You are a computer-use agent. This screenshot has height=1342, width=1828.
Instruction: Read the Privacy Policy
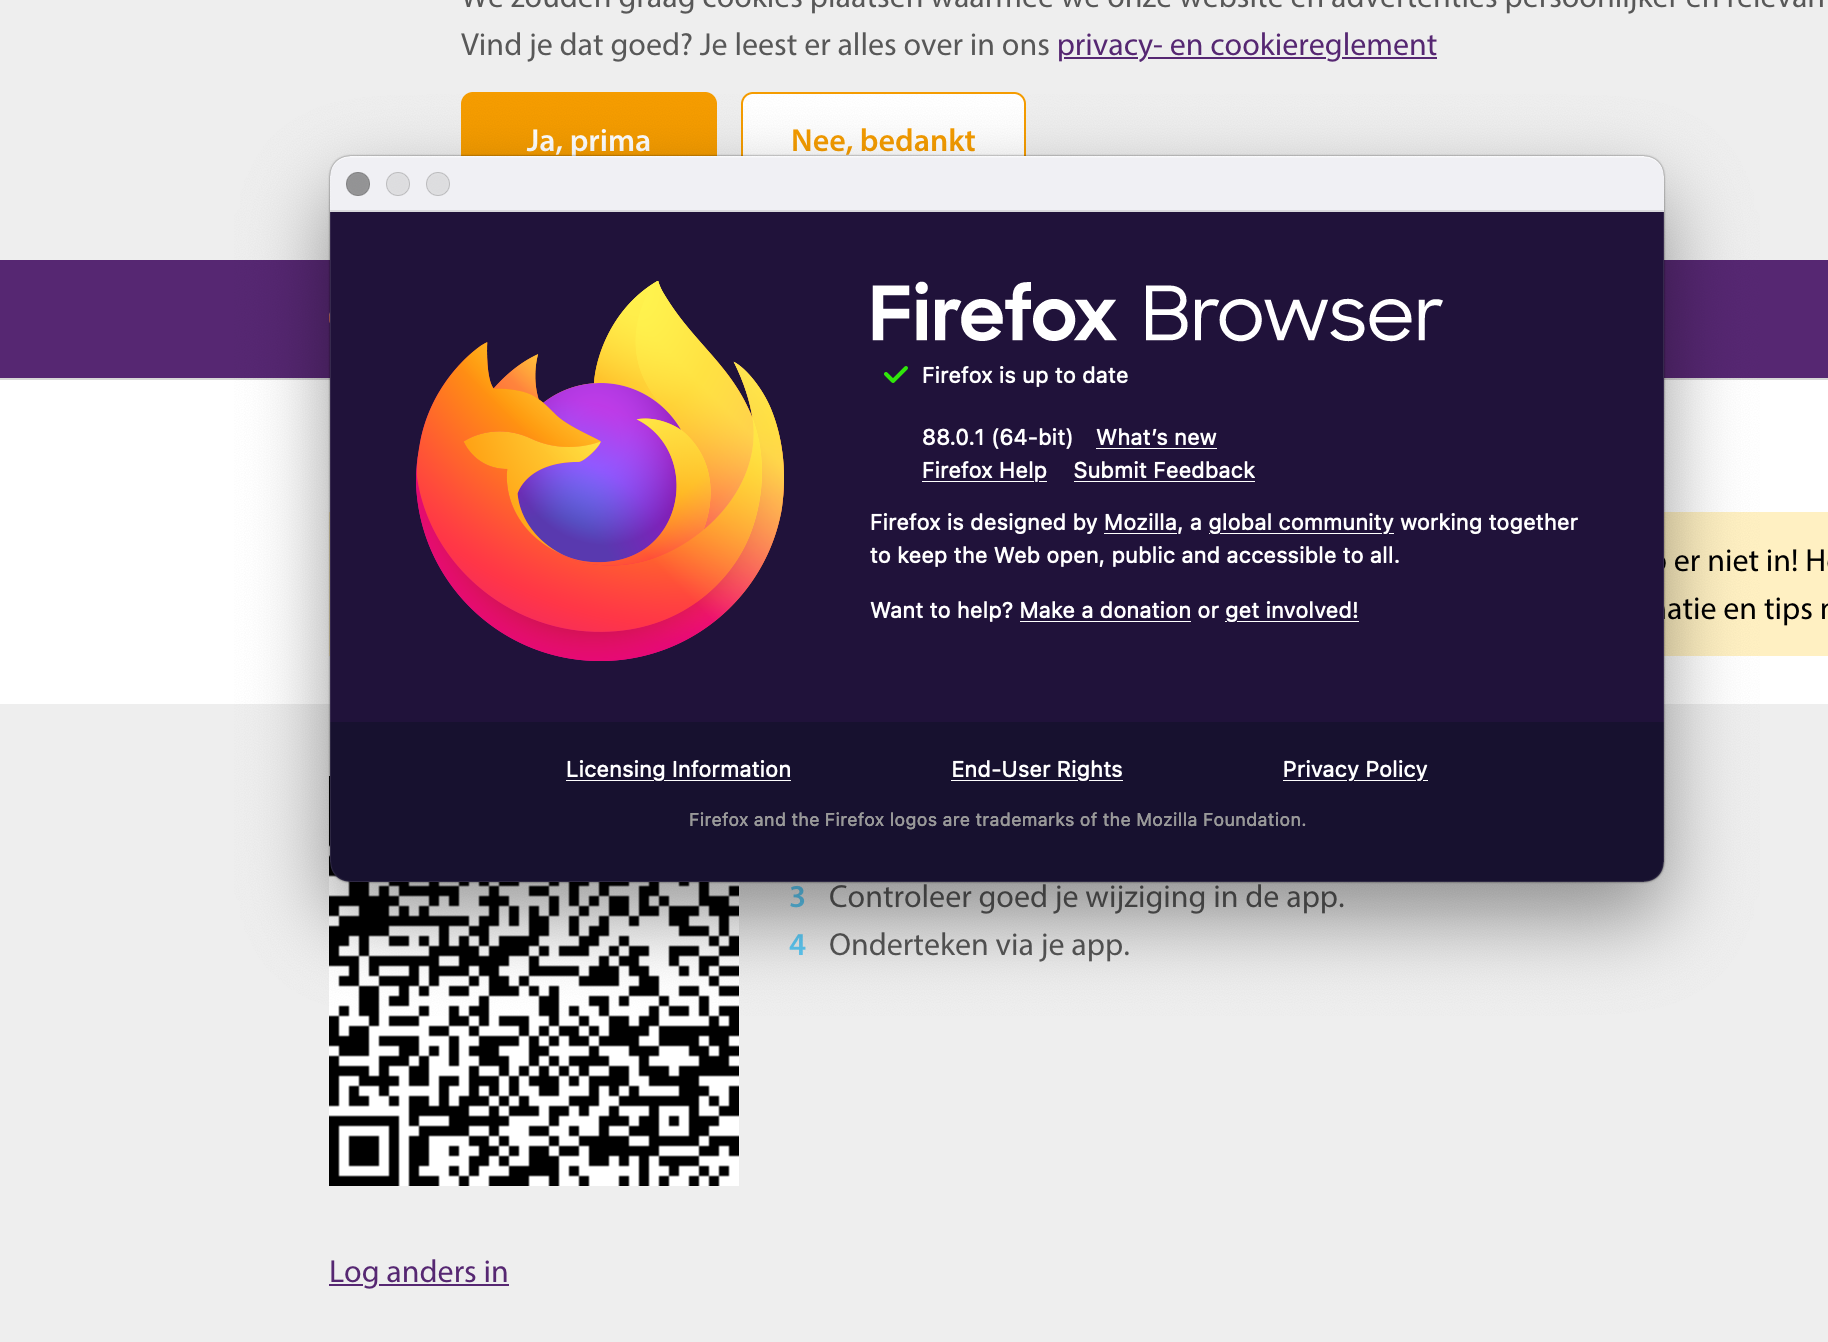[1354, 769]
